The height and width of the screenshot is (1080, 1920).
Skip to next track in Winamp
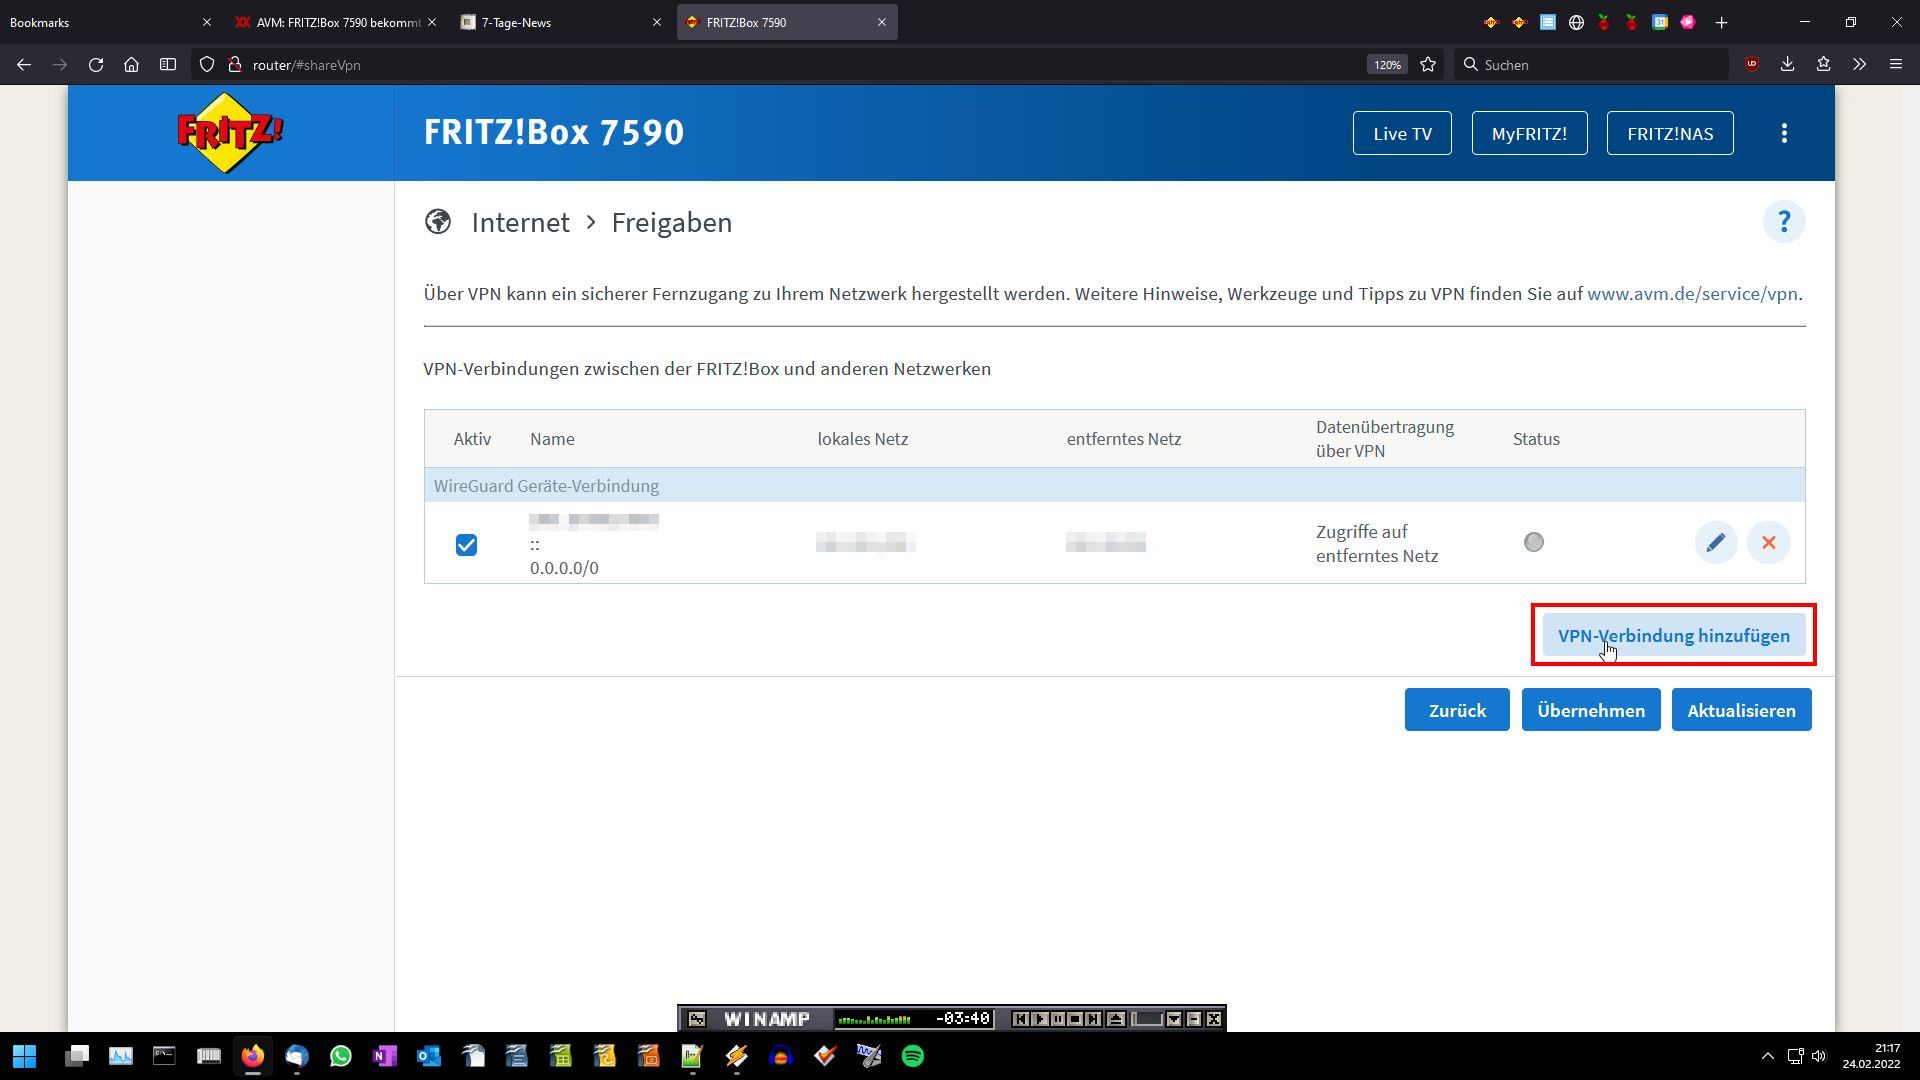[1093, 1019]
